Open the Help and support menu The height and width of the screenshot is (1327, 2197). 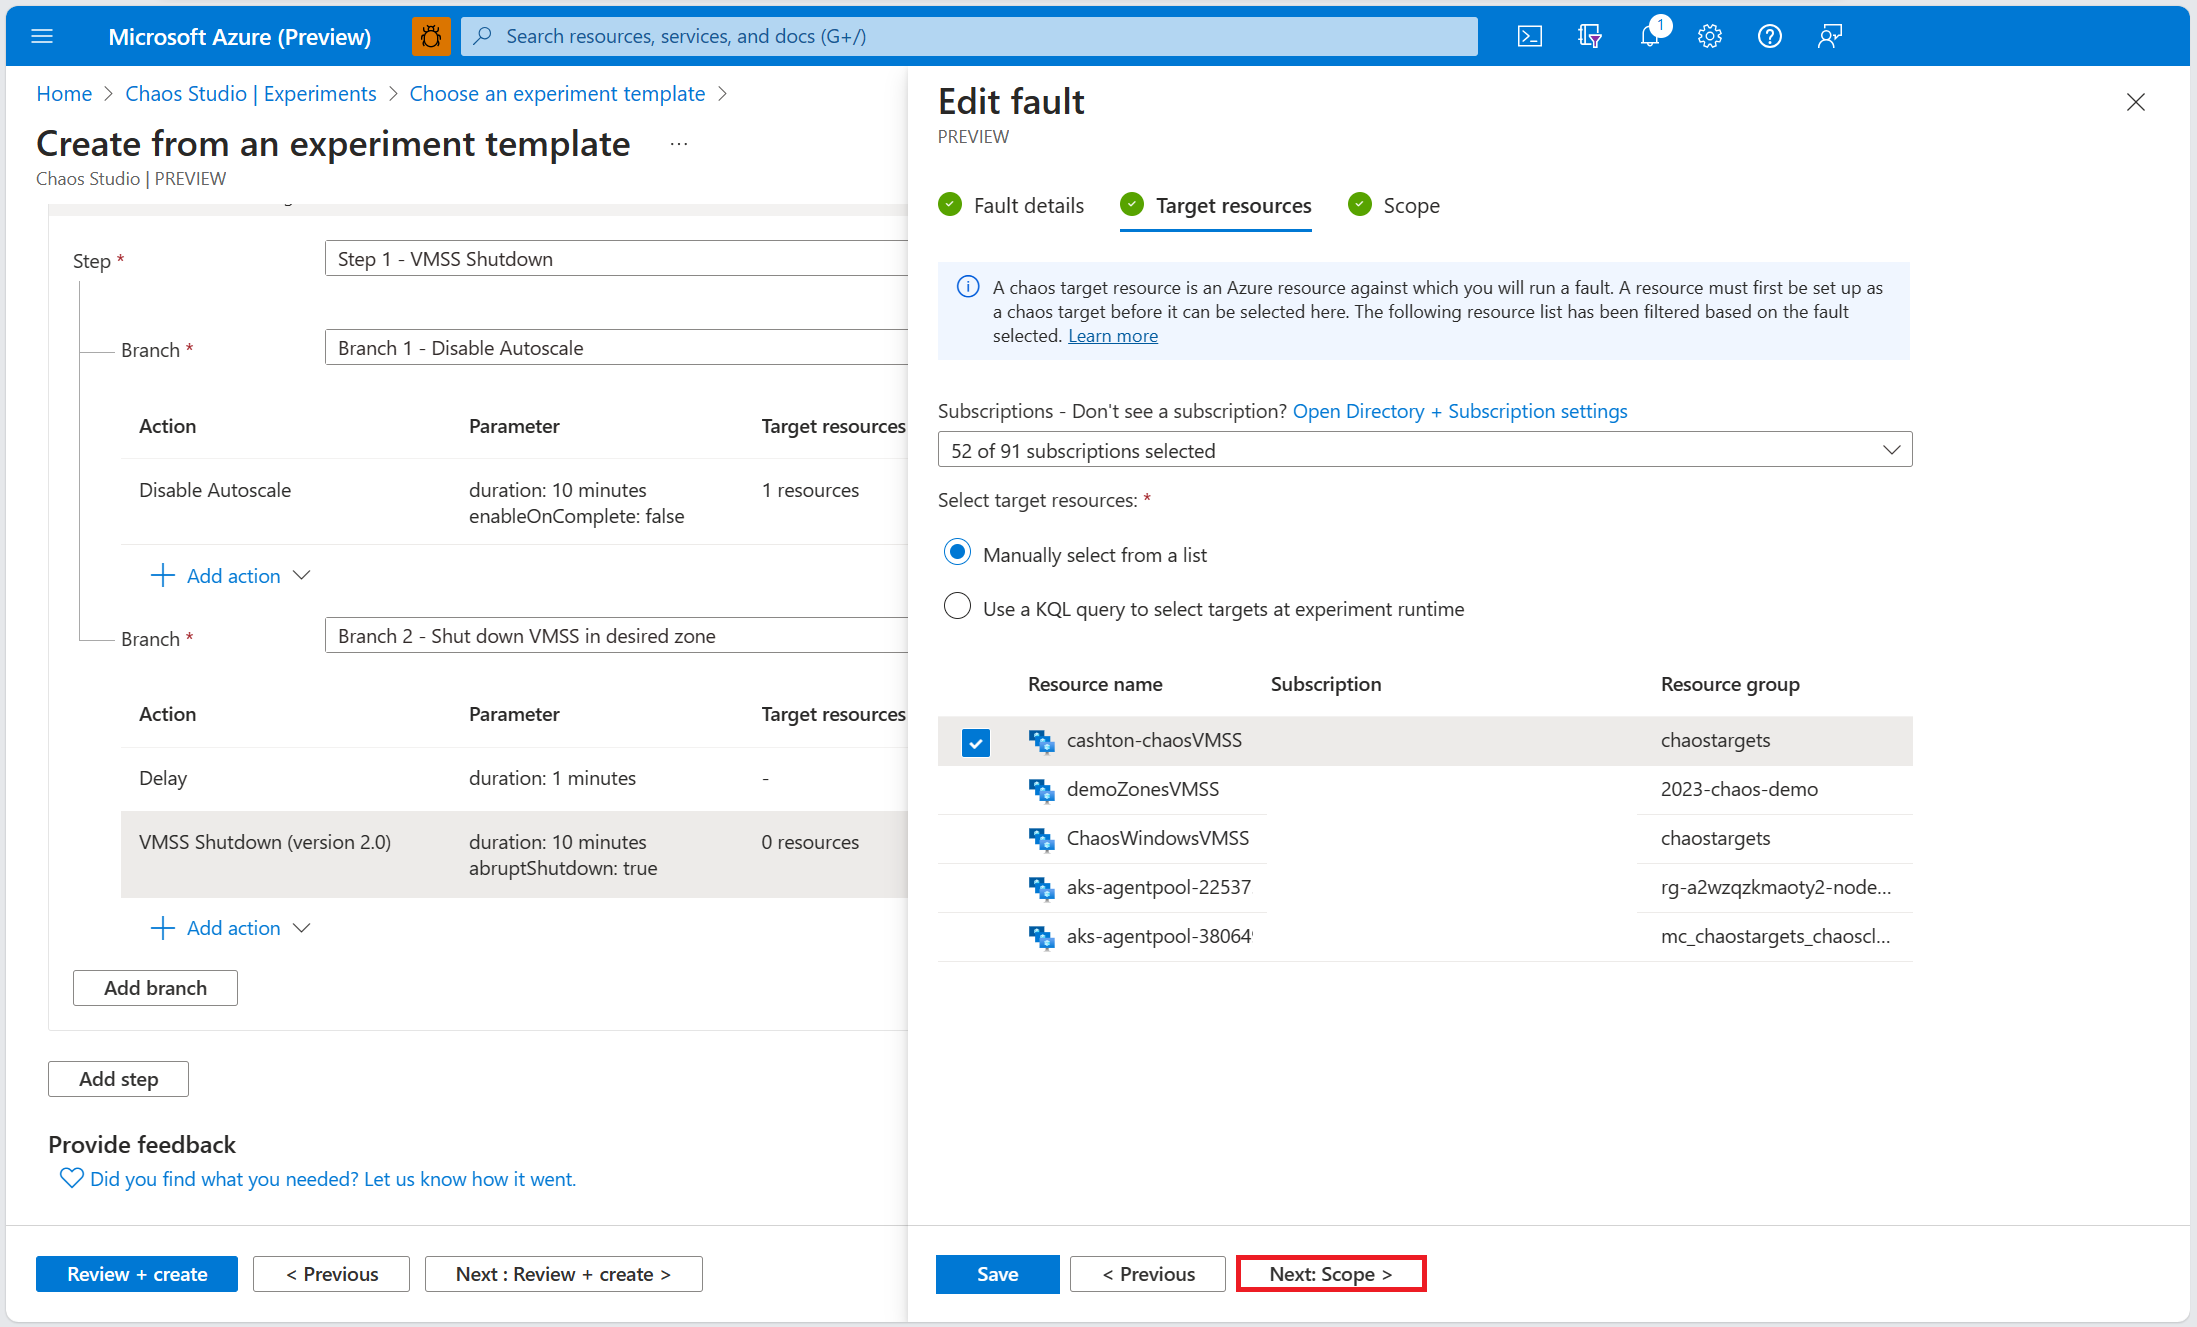(1769, 35)
